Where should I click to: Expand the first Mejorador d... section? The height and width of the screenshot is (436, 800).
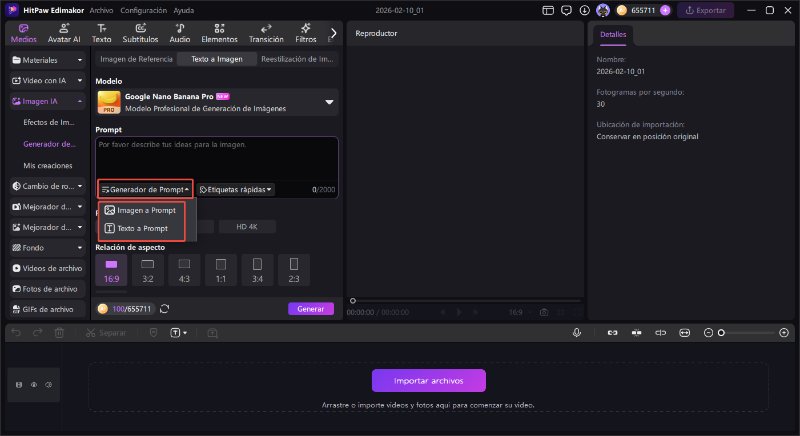point(47,207)
